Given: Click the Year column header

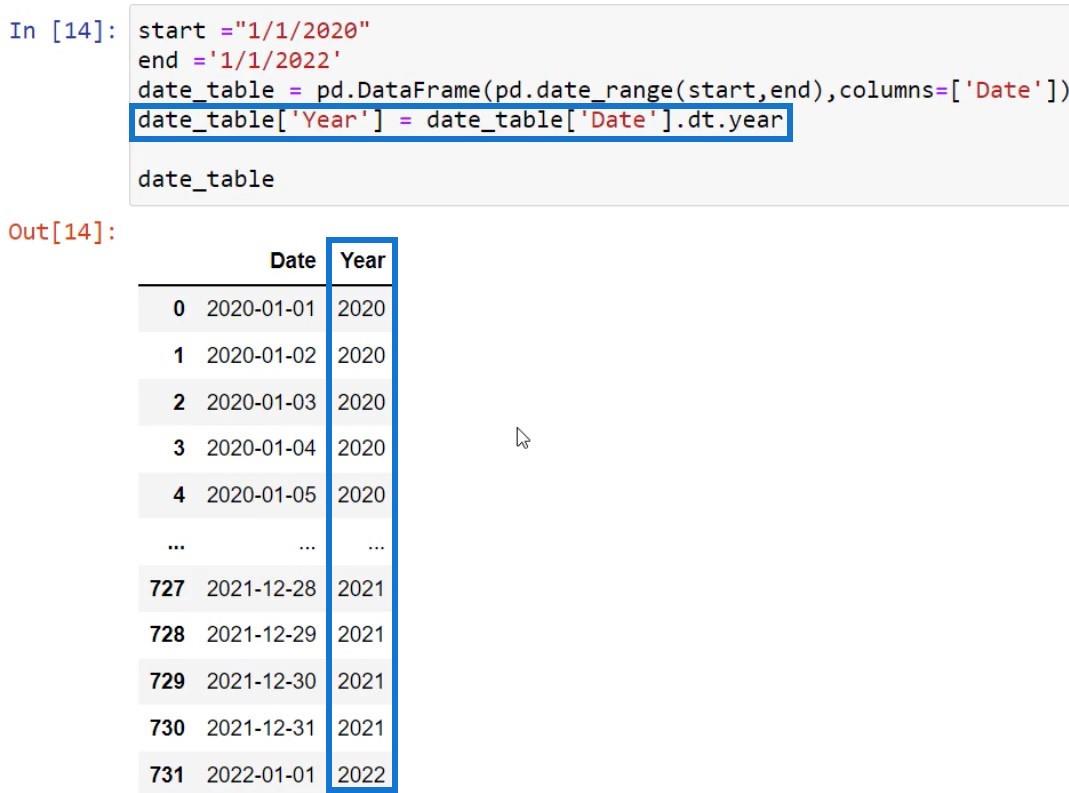Looking at the screenshot, I should click(363, 260).
